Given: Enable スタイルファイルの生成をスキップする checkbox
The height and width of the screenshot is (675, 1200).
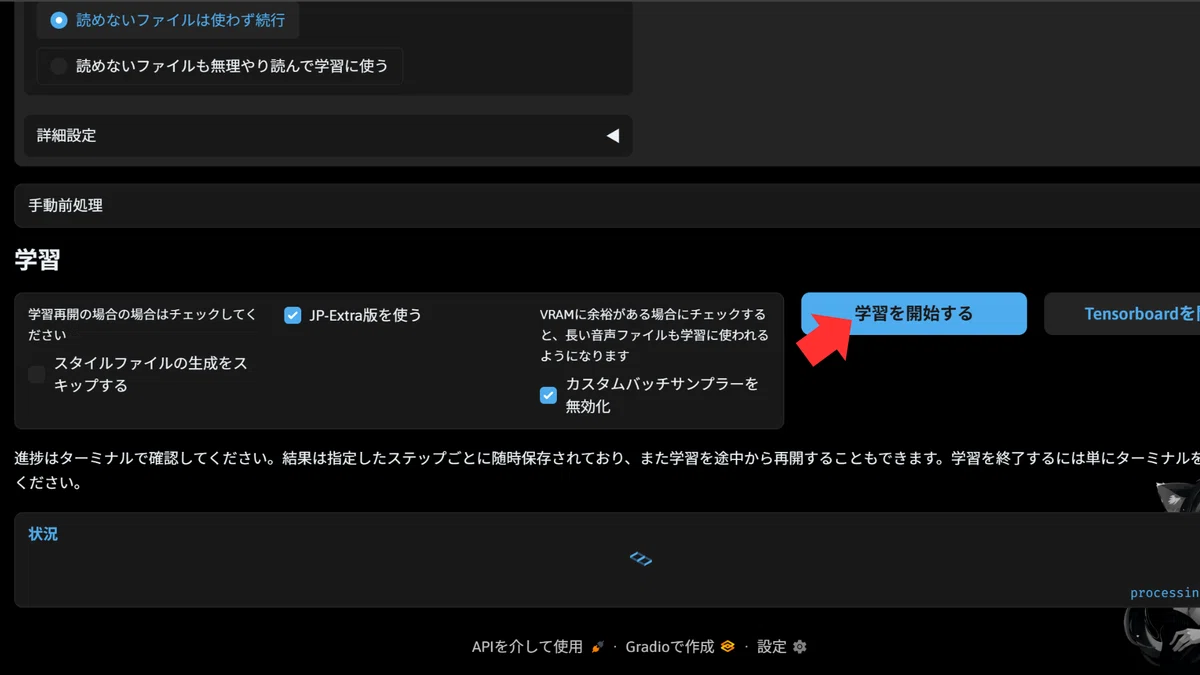Looking at the screenshot, I should pos(37,375).
